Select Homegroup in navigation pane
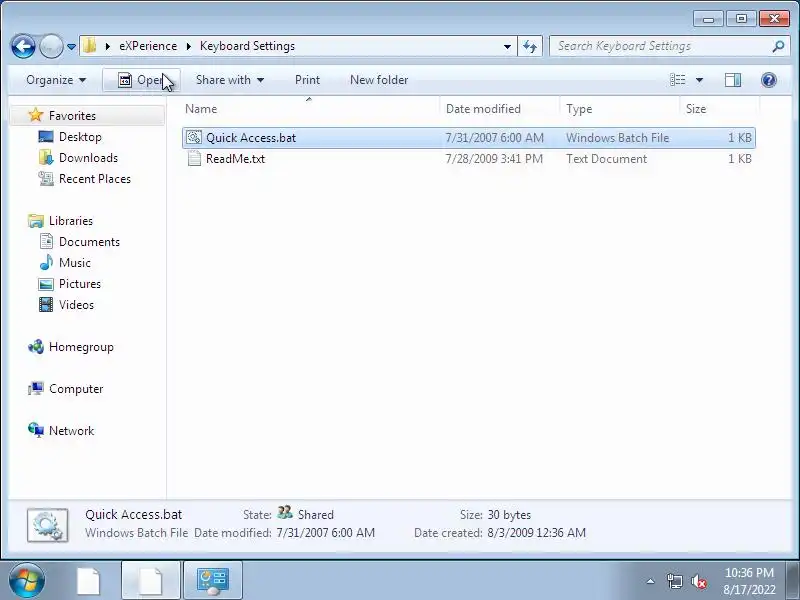 (x=81, y=347)
